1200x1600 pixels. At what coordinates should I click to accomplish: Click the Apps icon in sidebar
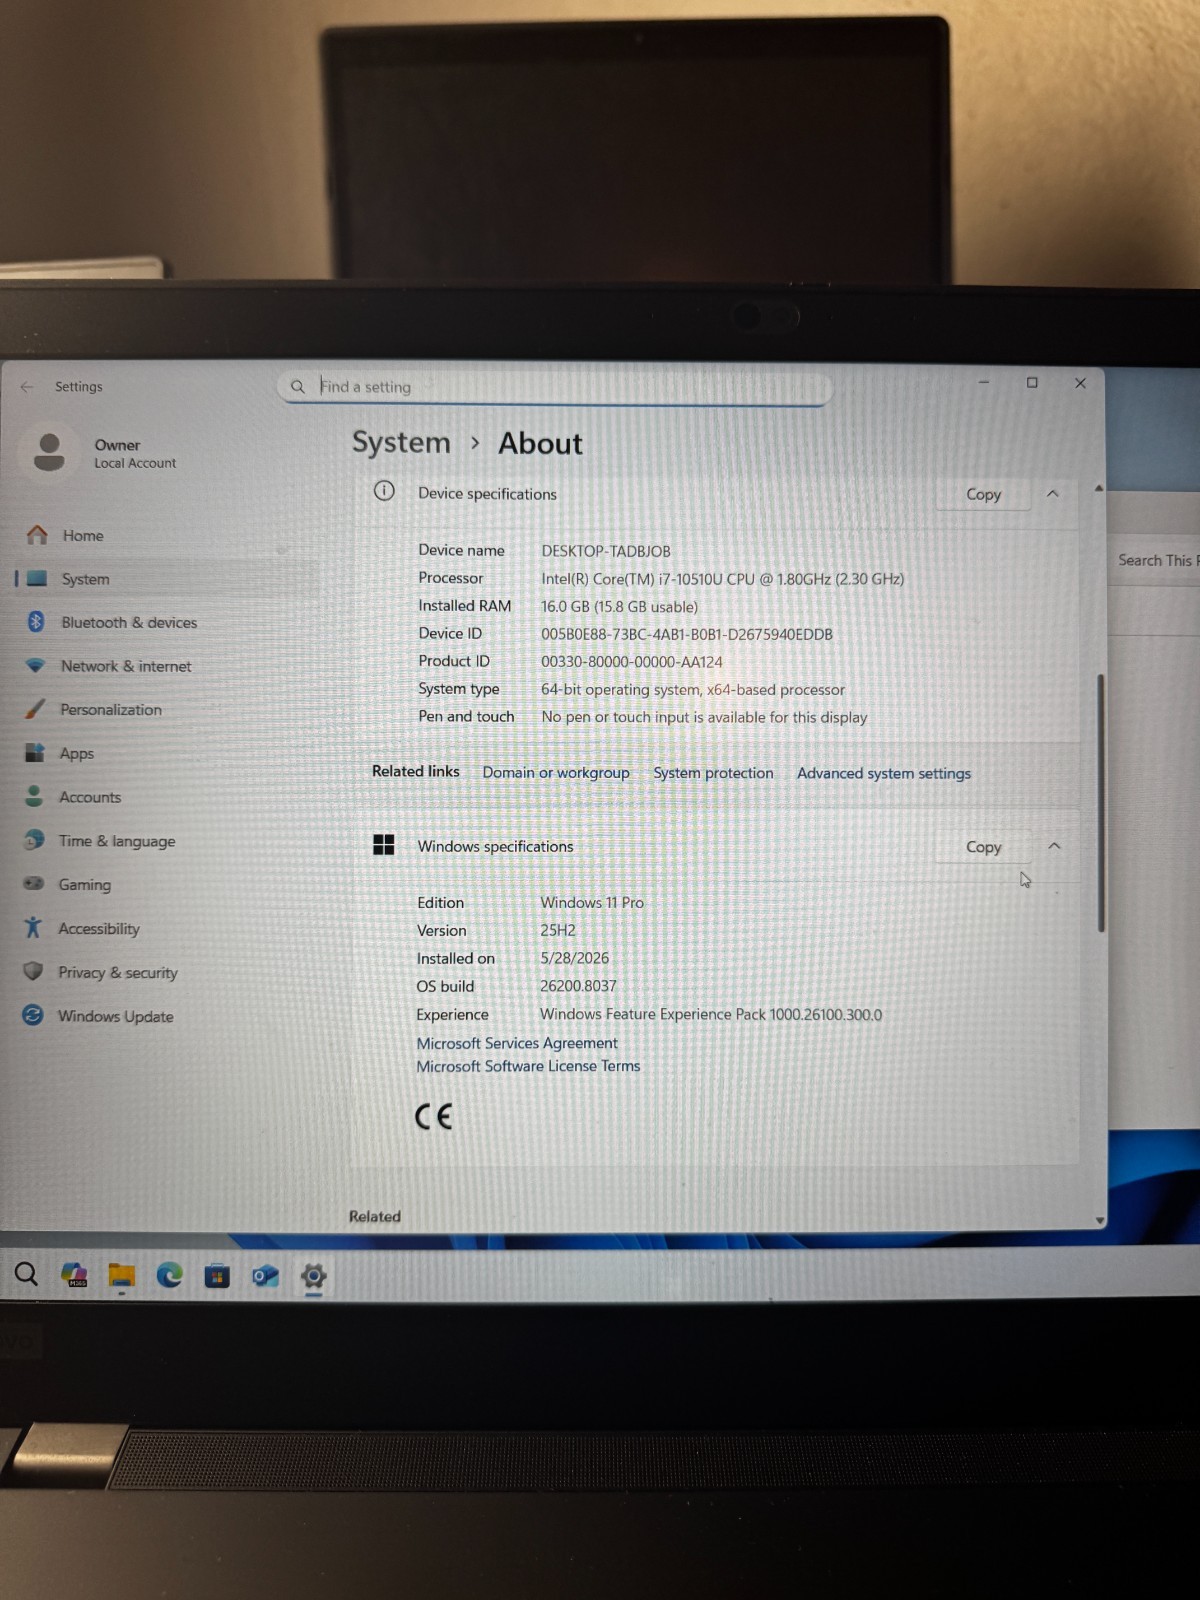click(35, 752)
